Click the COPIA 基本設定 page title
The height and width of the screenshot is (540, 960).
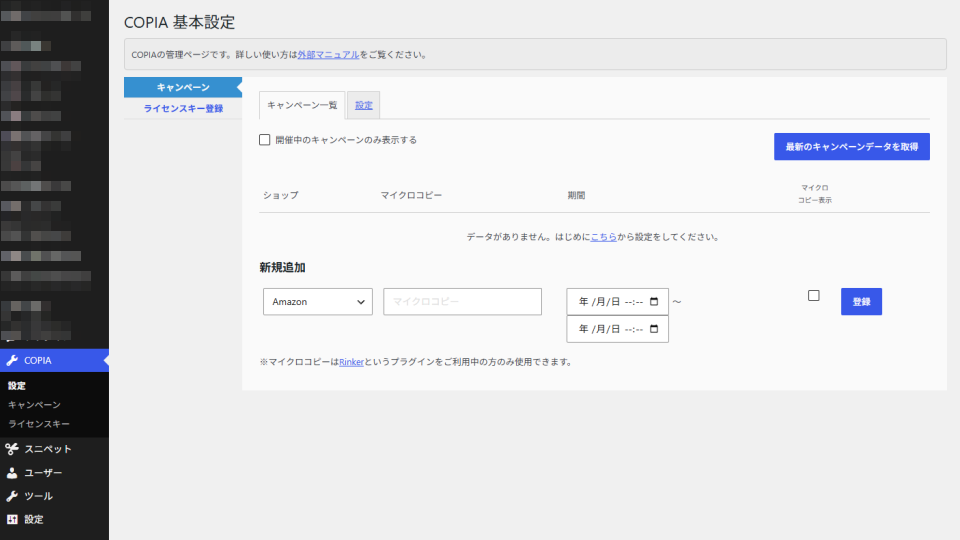(179, 22)
